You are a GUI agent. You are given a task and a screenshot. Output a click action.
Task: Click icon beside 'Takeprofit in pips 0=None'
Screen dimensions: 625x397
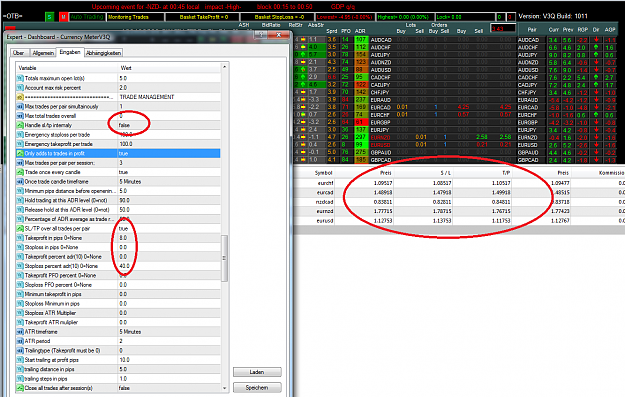point(20,238)
